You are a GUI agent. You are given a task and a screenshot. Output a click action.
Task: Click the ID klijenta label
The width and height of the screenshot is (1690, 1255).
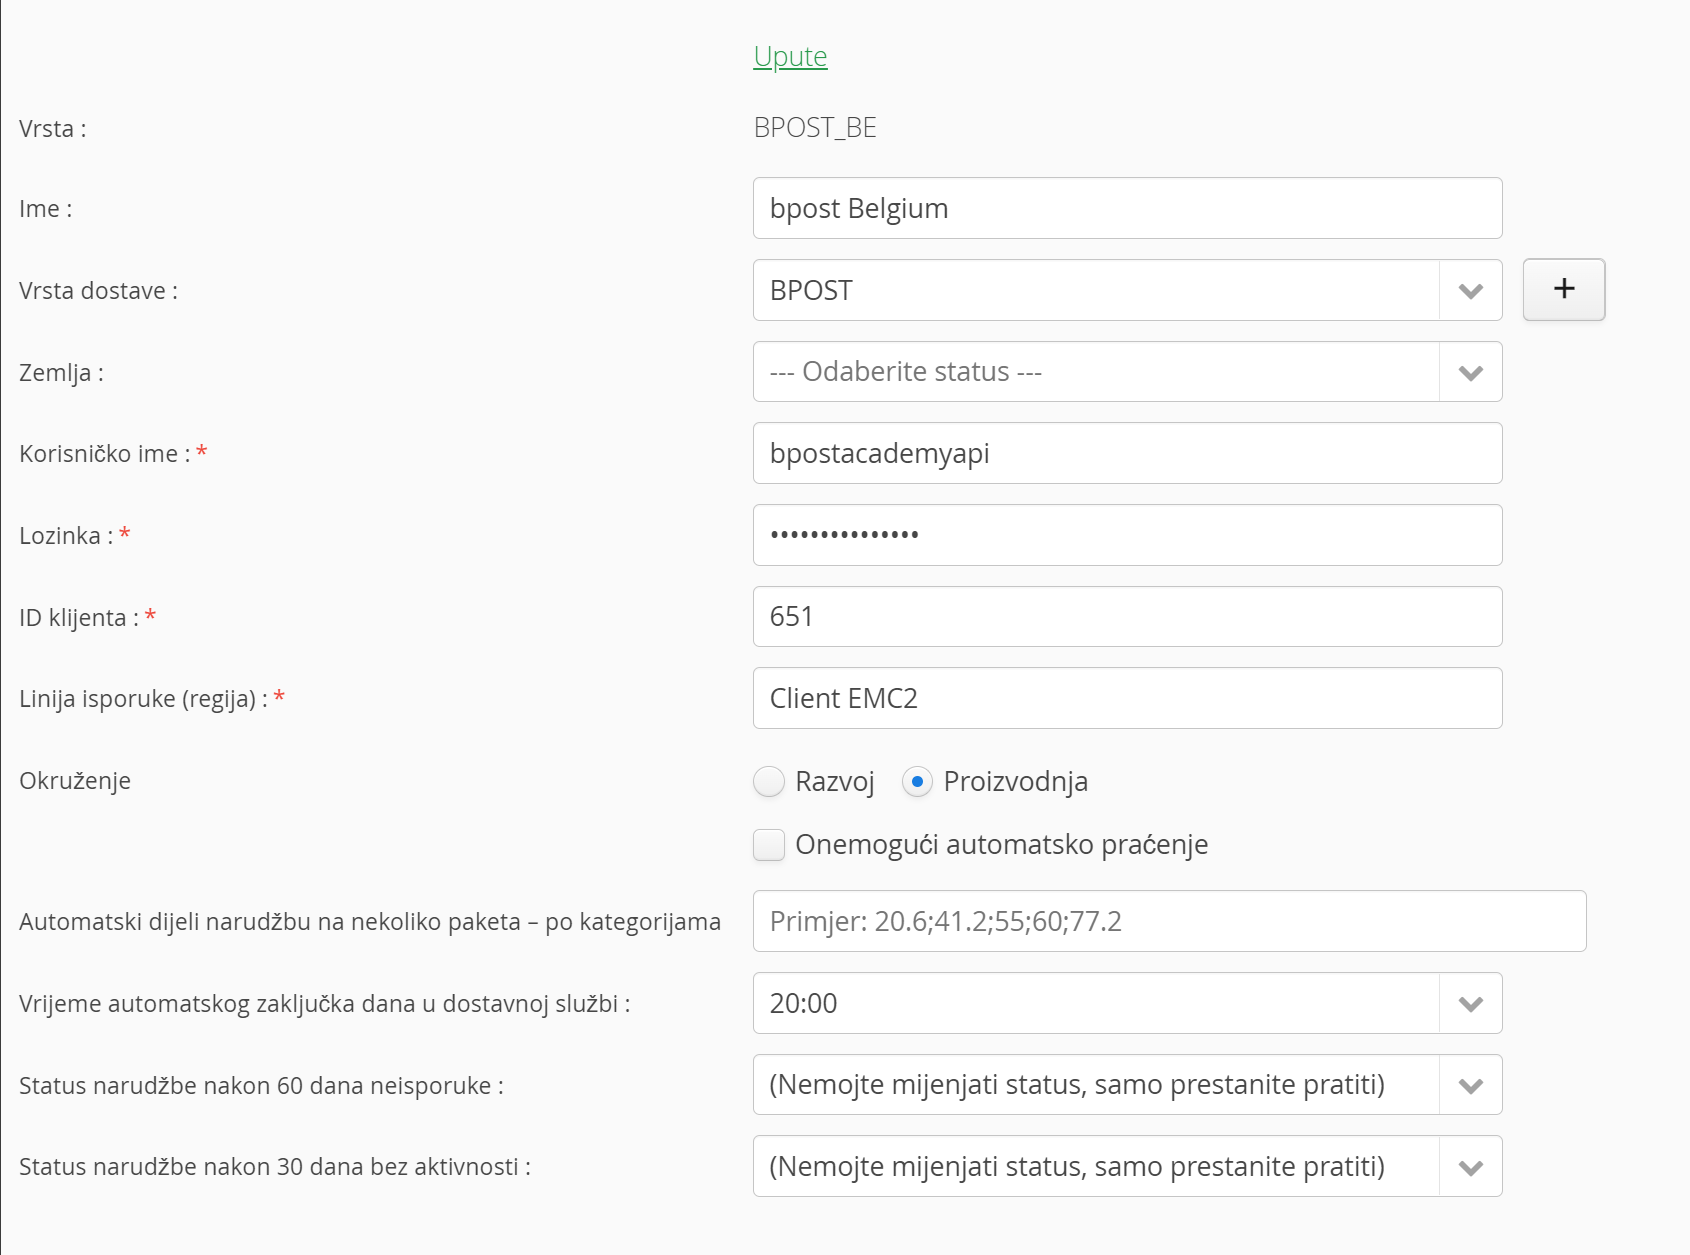click(79, 618)
